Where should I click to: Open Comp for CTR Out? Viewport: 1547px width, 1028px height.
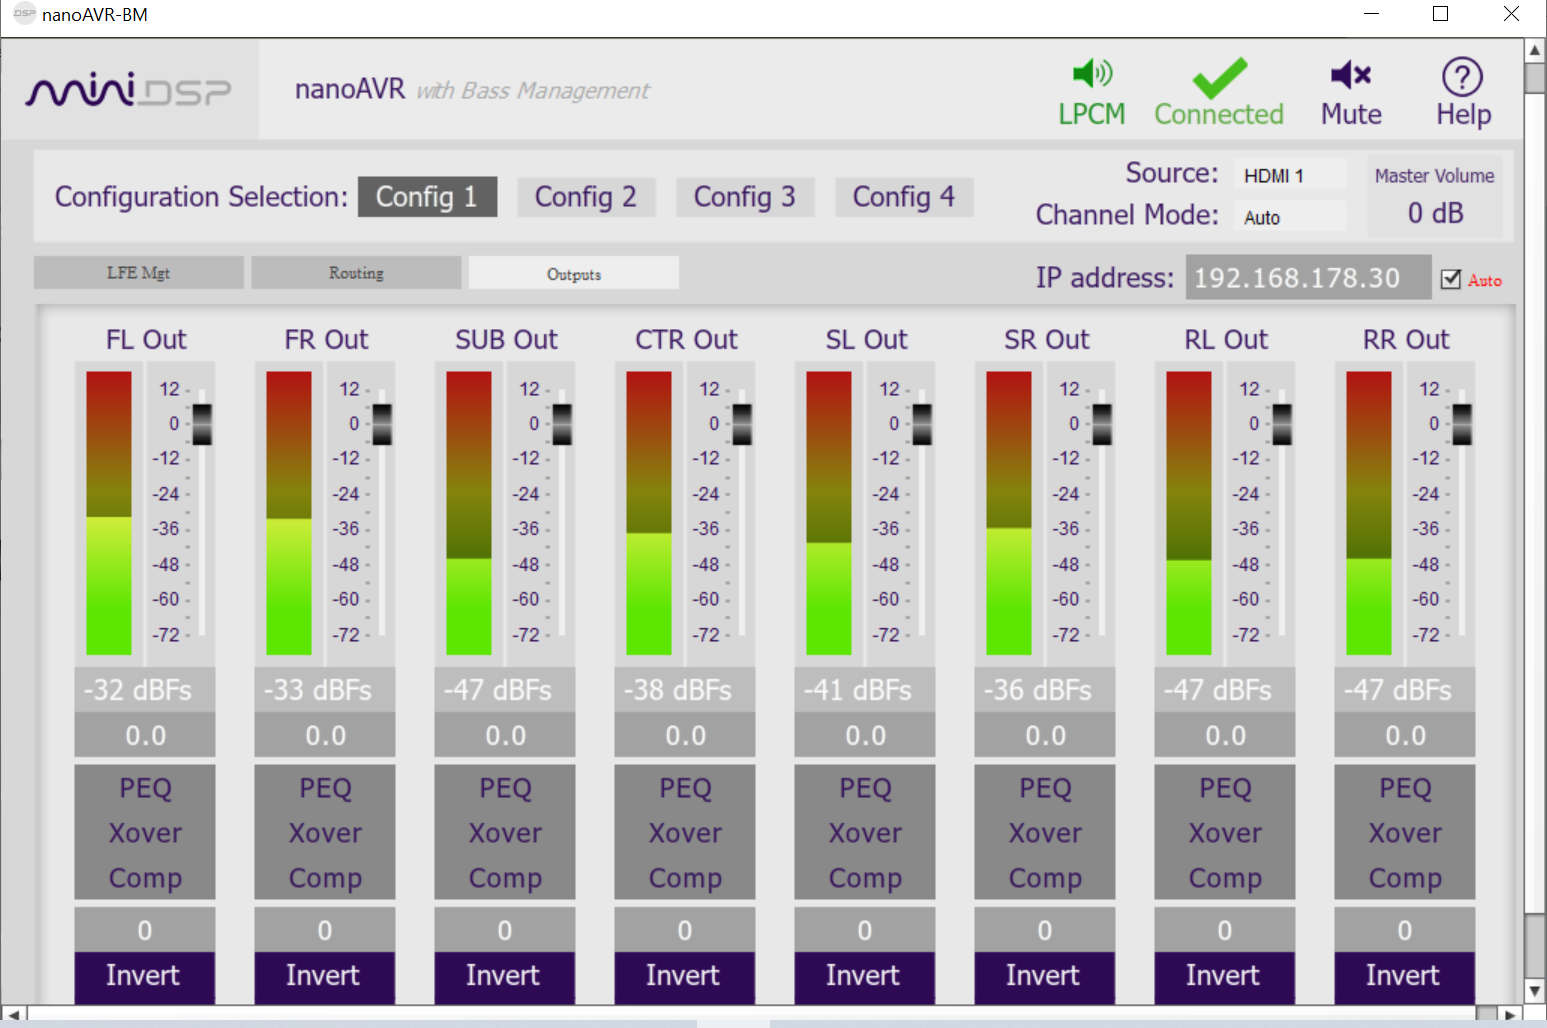[x=685, y=878]
